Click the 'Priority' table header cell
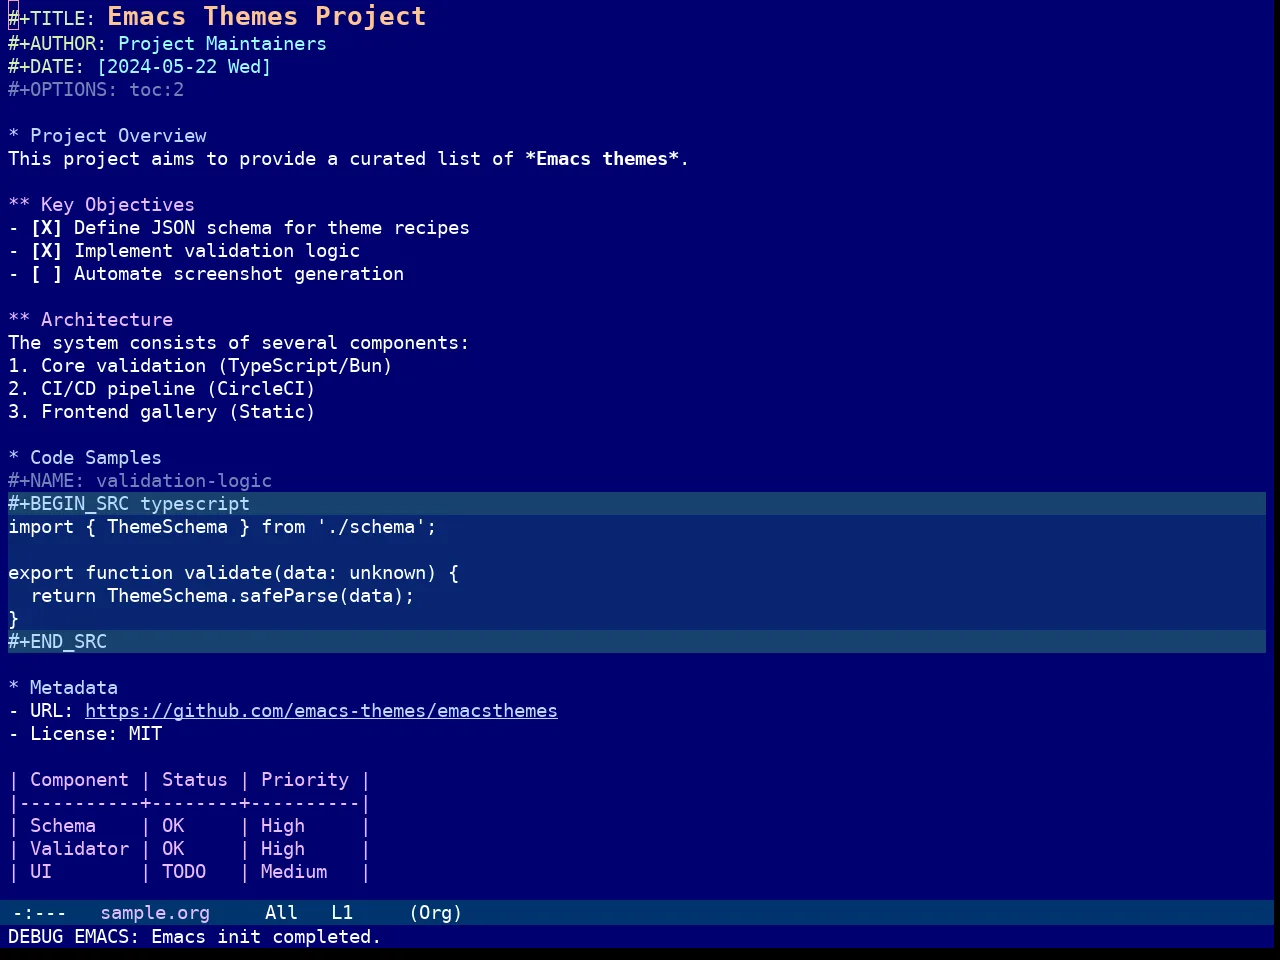Image resolution: width=1280 pixels, height=960 pixels. [305, 780]
